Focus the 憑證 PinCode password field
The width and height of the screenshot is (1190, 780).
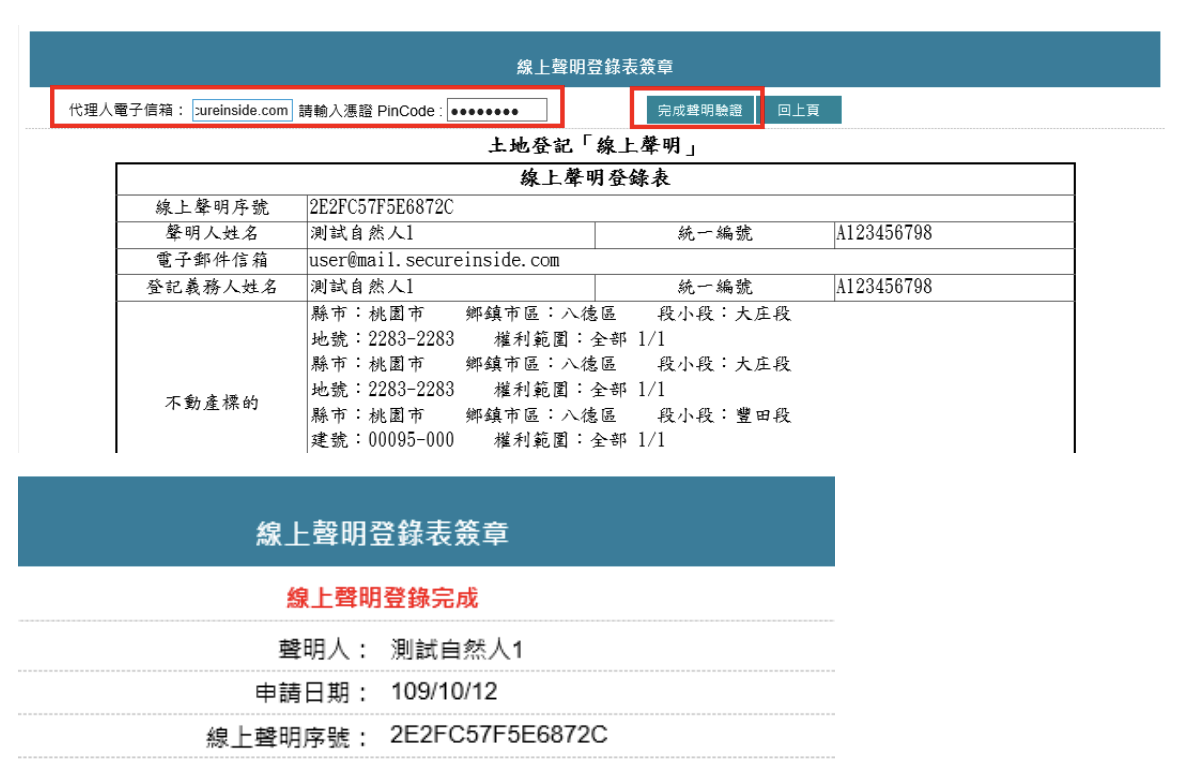(497, 110)
